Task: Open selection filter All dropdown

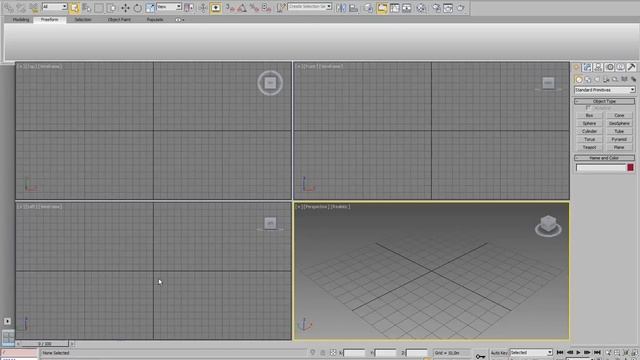Action: point(54,7)
